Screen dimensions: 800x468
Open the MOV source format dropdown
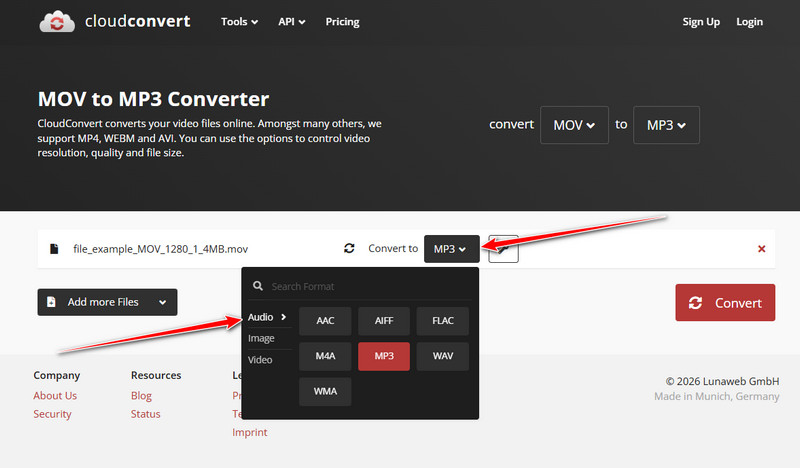[574, 125]
